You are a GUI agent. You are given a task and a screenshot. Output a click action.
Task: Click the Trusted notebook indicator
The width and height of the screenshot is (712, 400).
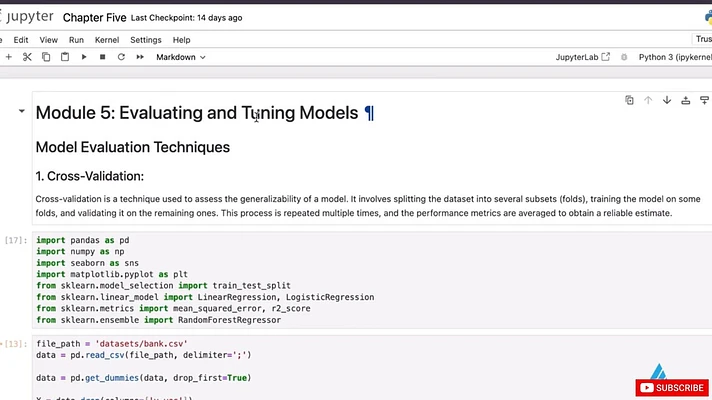703,40
